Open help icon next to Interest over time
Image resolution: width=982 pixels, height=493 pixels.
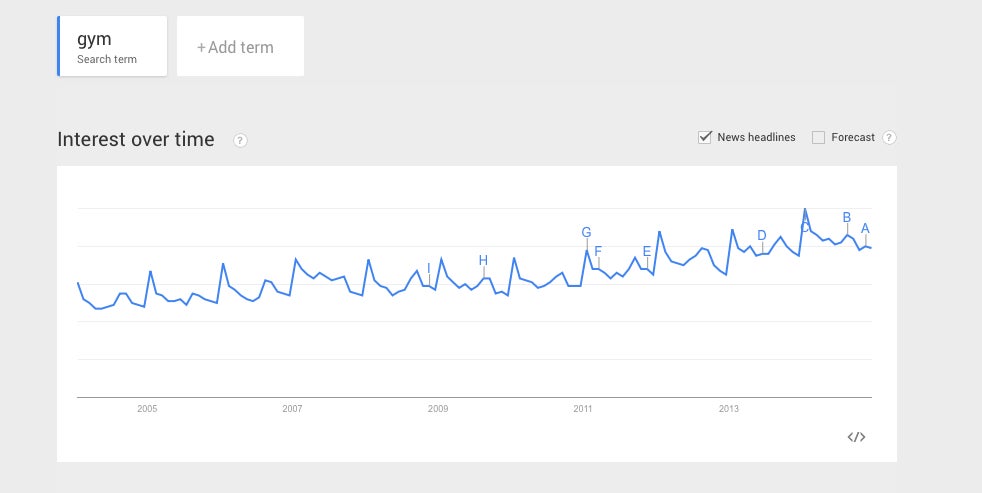point(240,140)
